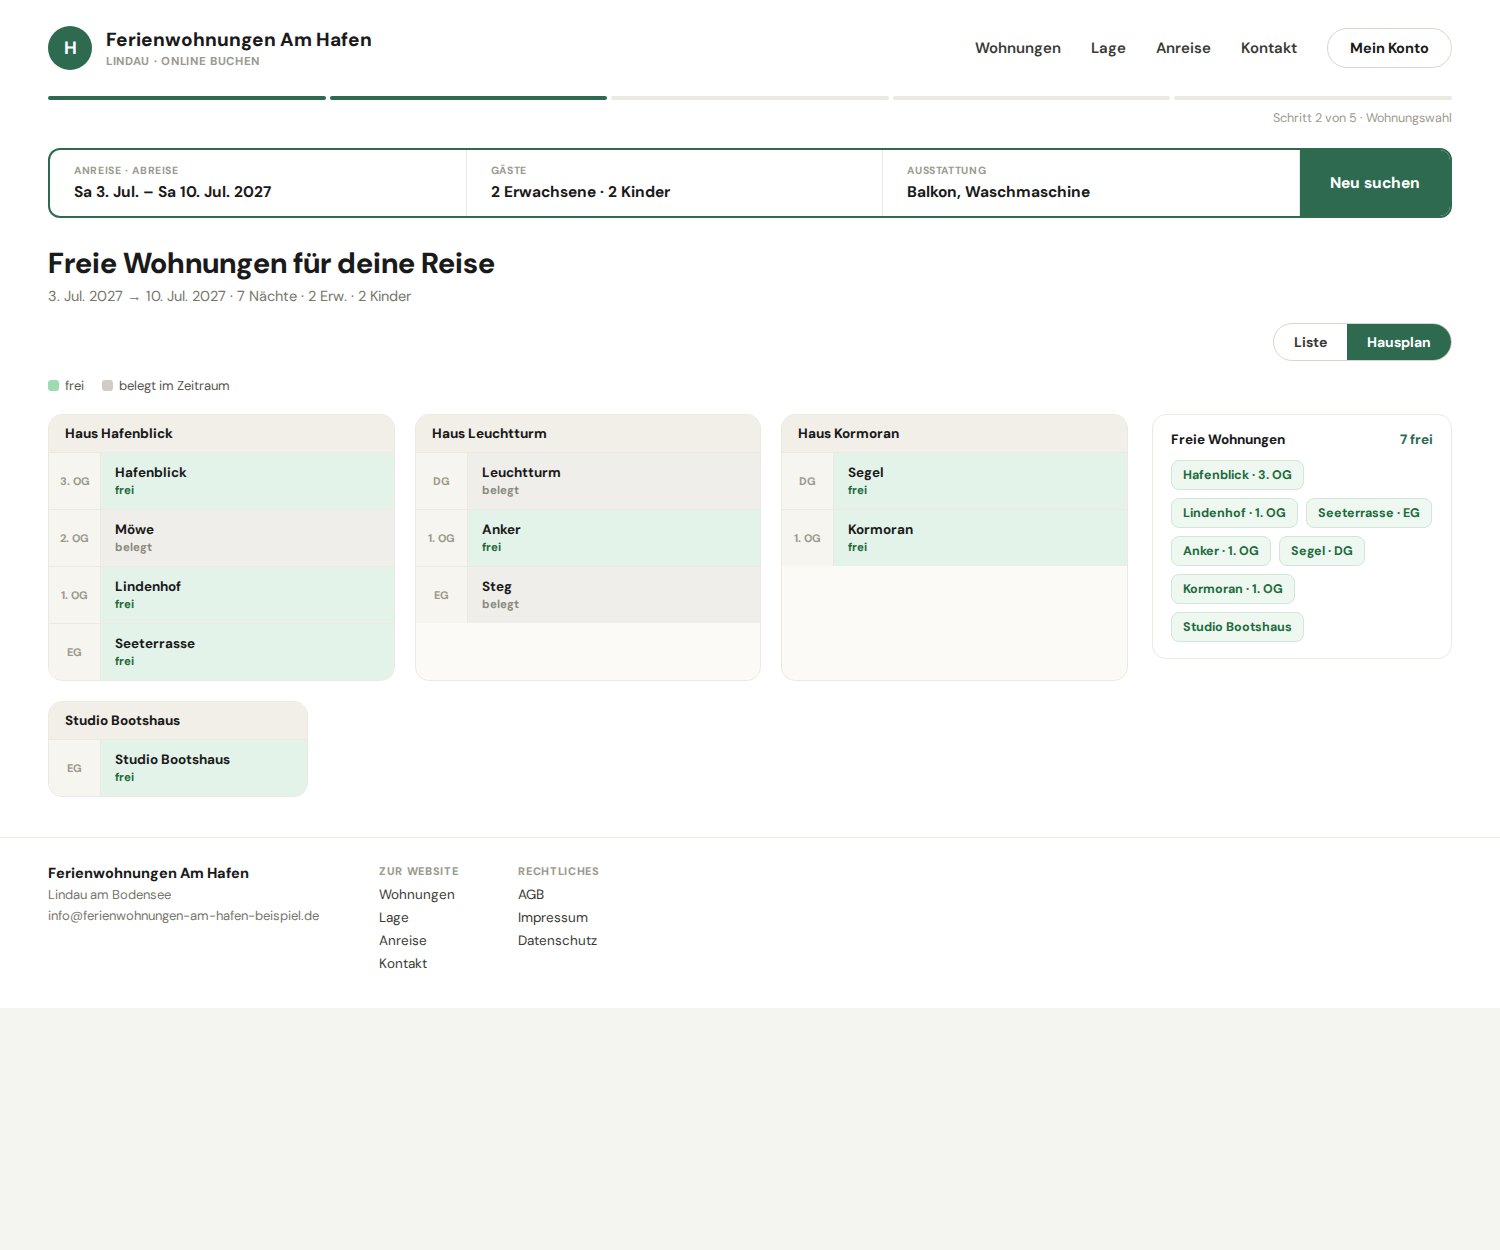Open the Lage footer link
The image size is (1500, 1250).
coord(394,917)
